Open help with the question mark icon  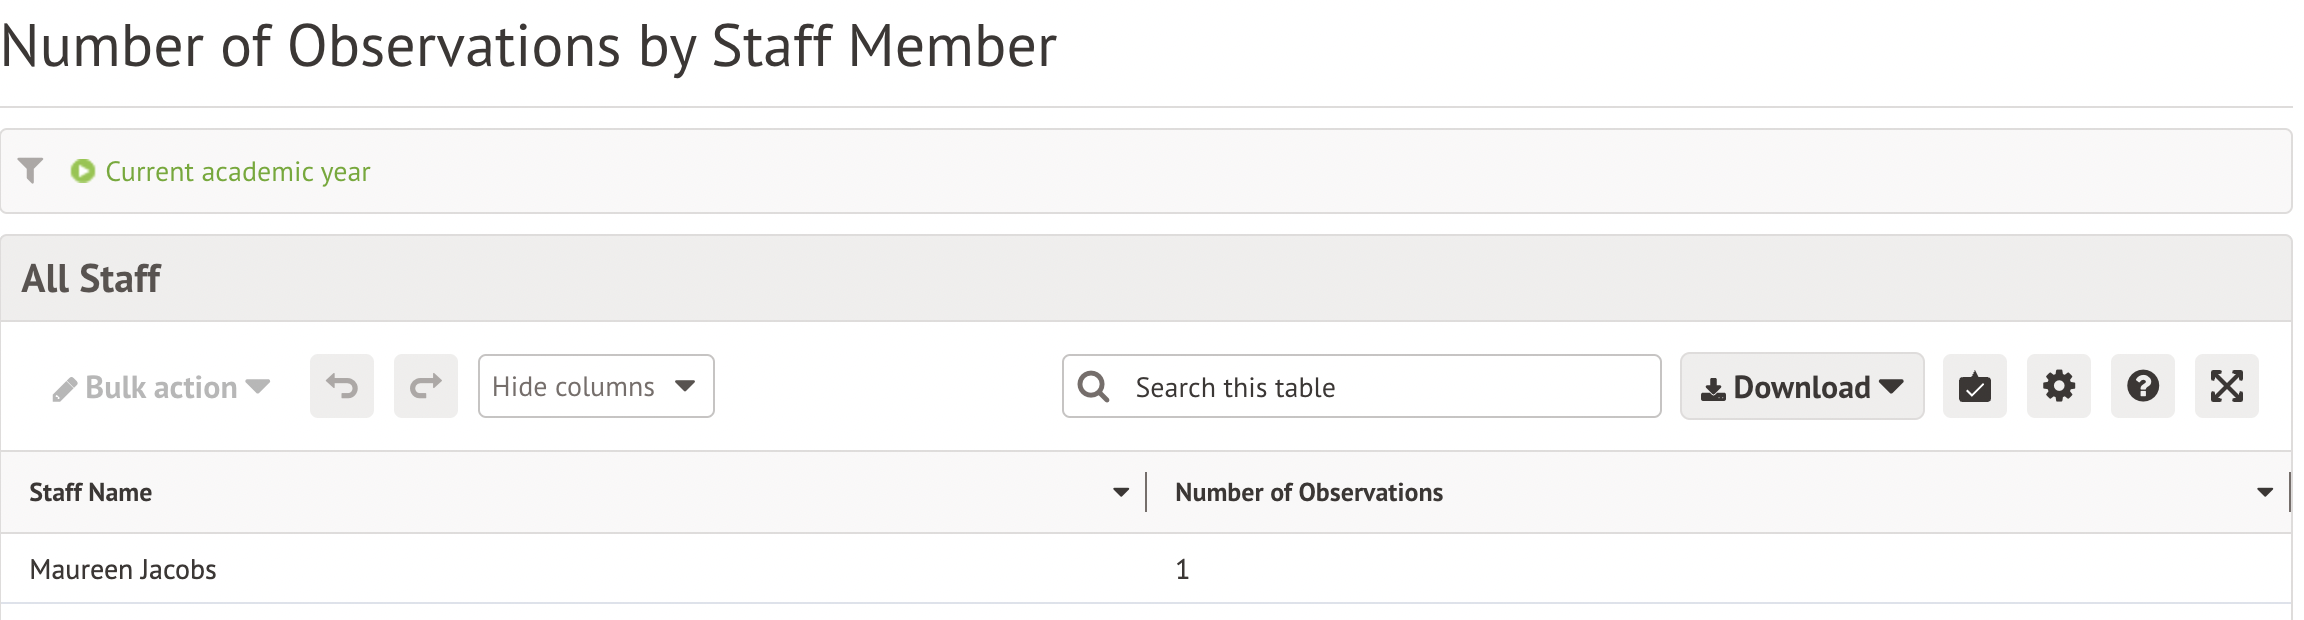[x=2142, y=386]
